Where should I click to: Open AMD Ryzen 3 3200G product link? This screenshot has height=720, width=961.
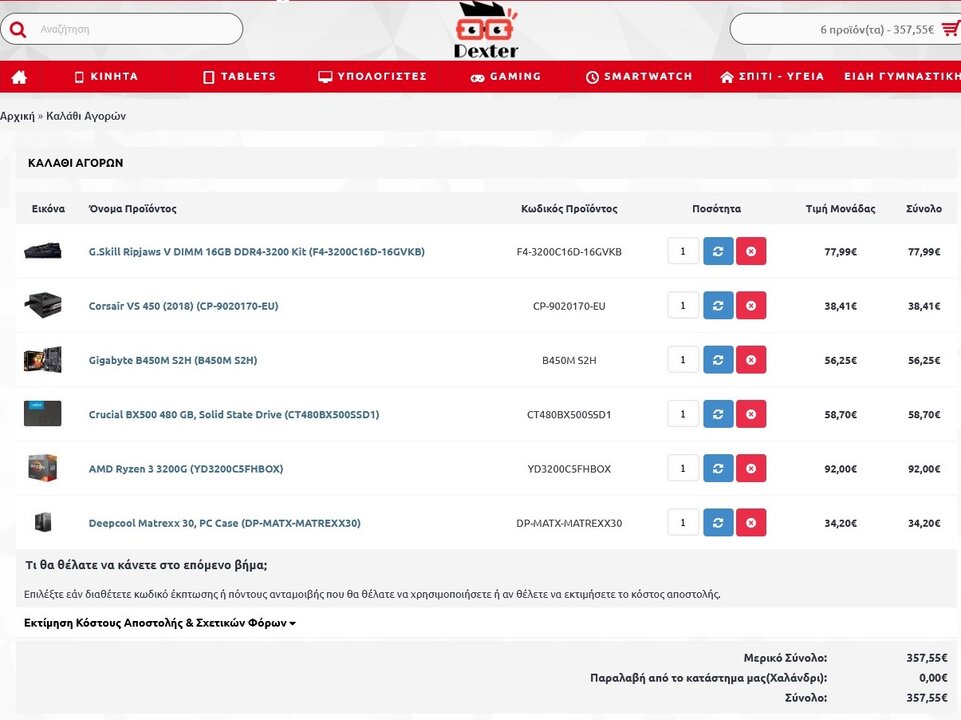click(x=186, y=469)
